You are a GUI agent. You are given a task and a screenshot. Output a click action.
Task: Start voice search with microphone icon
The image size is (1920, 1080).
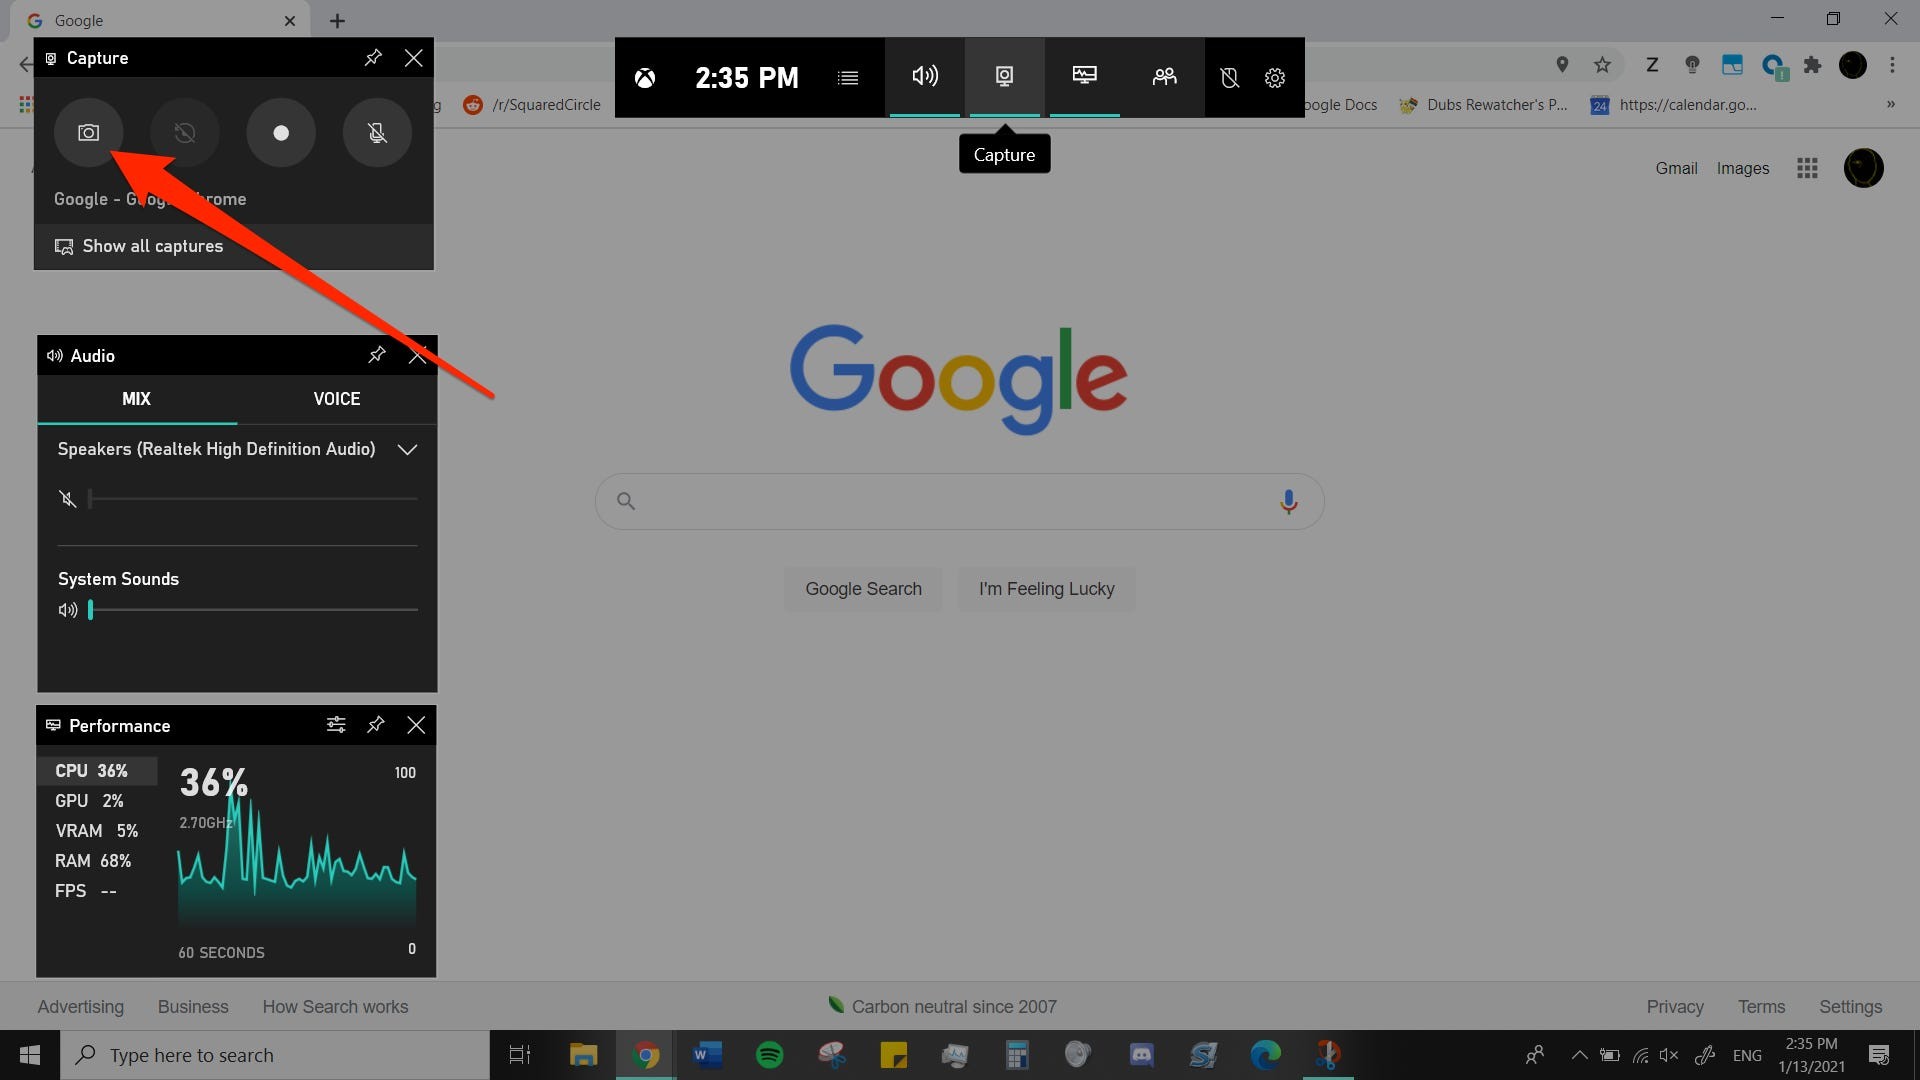coord(1289,501)
